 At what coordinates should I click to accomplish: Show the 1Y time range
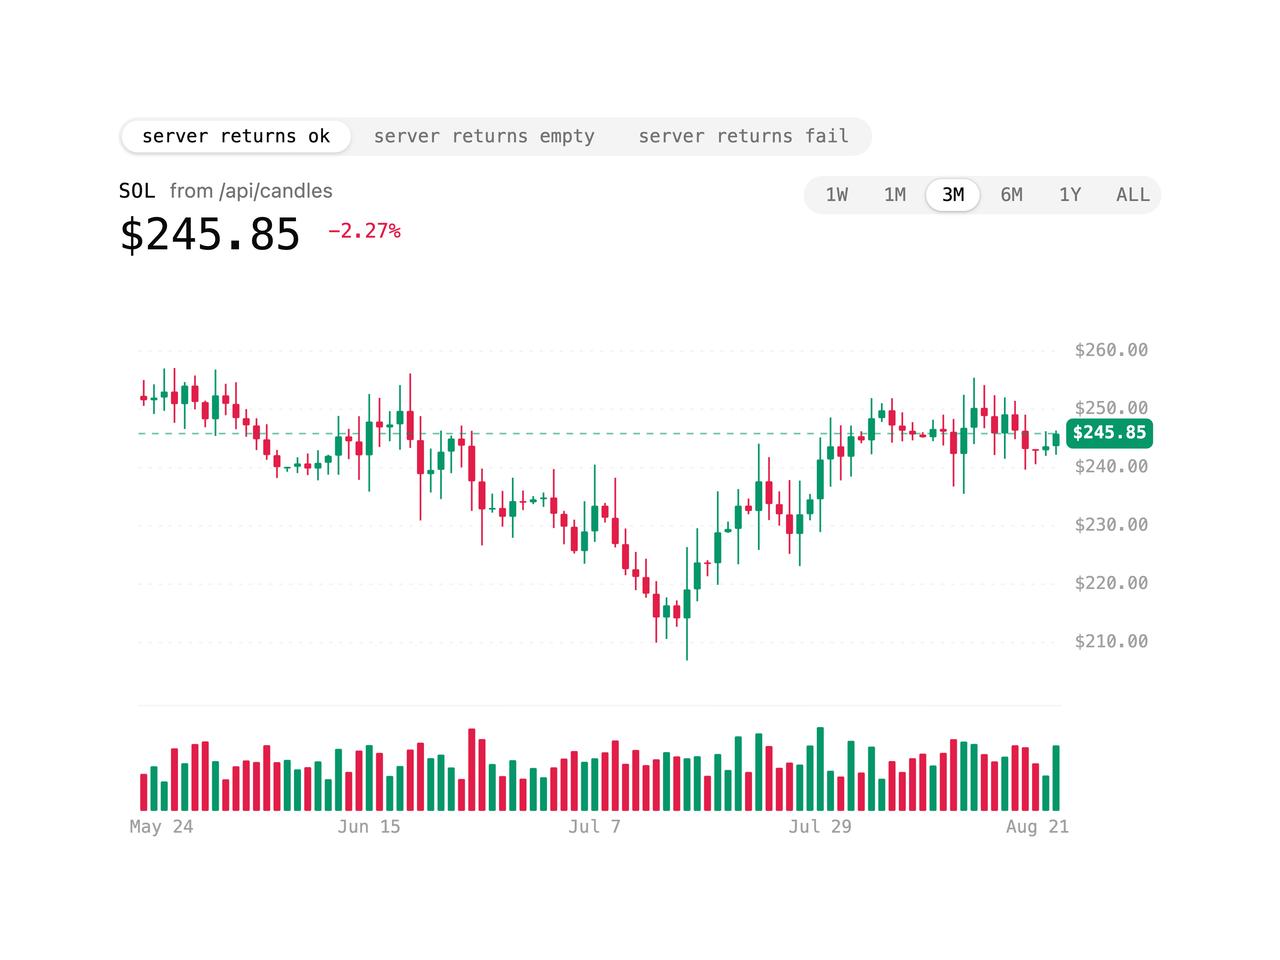(x=1070, y=195)
